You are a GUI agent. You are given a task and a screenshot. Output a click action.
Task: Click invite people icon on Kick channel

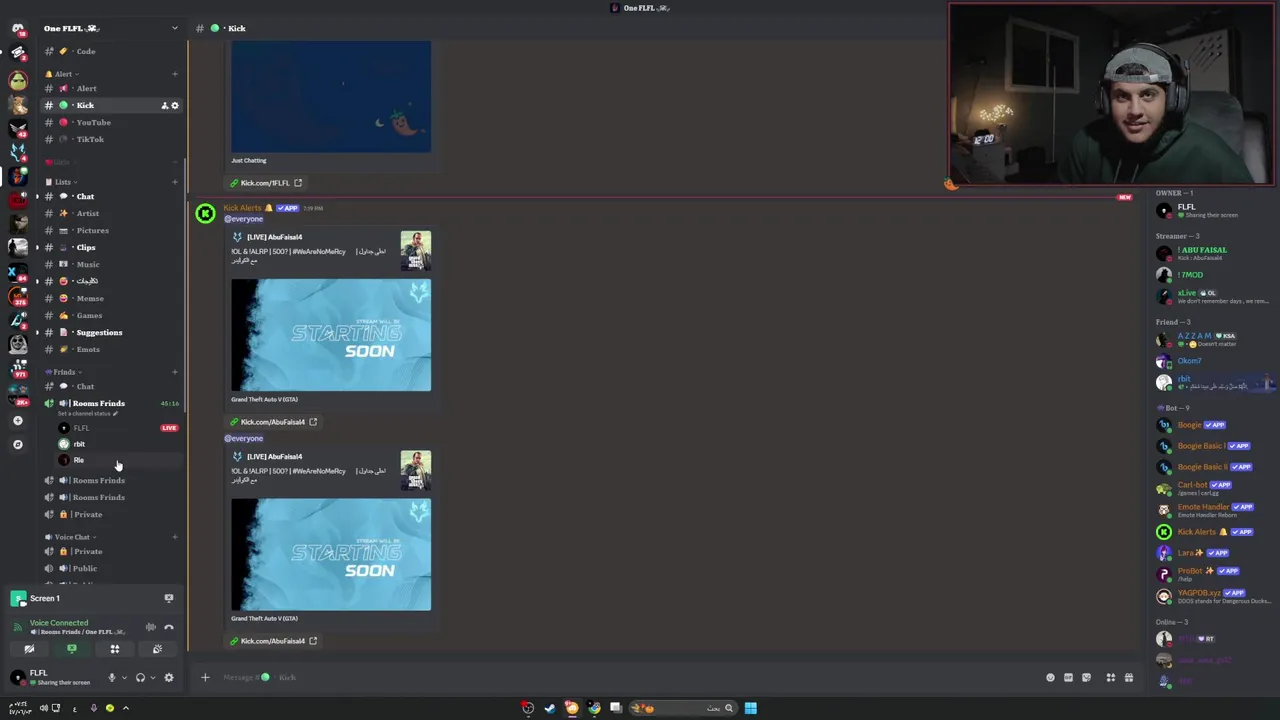point(164,105)
